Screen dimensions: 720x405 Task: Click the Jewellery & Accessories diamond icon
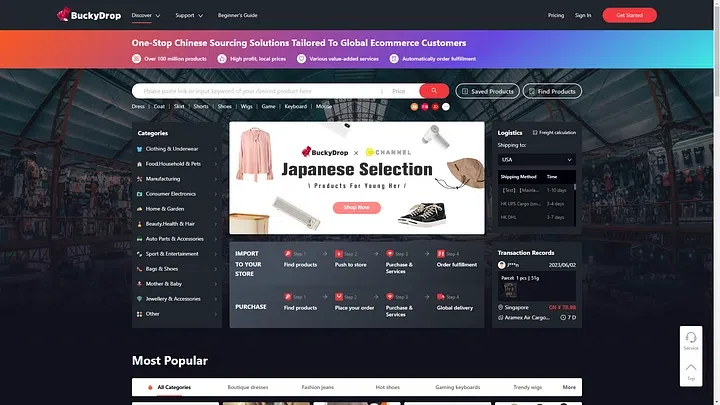tap(140, 299)
